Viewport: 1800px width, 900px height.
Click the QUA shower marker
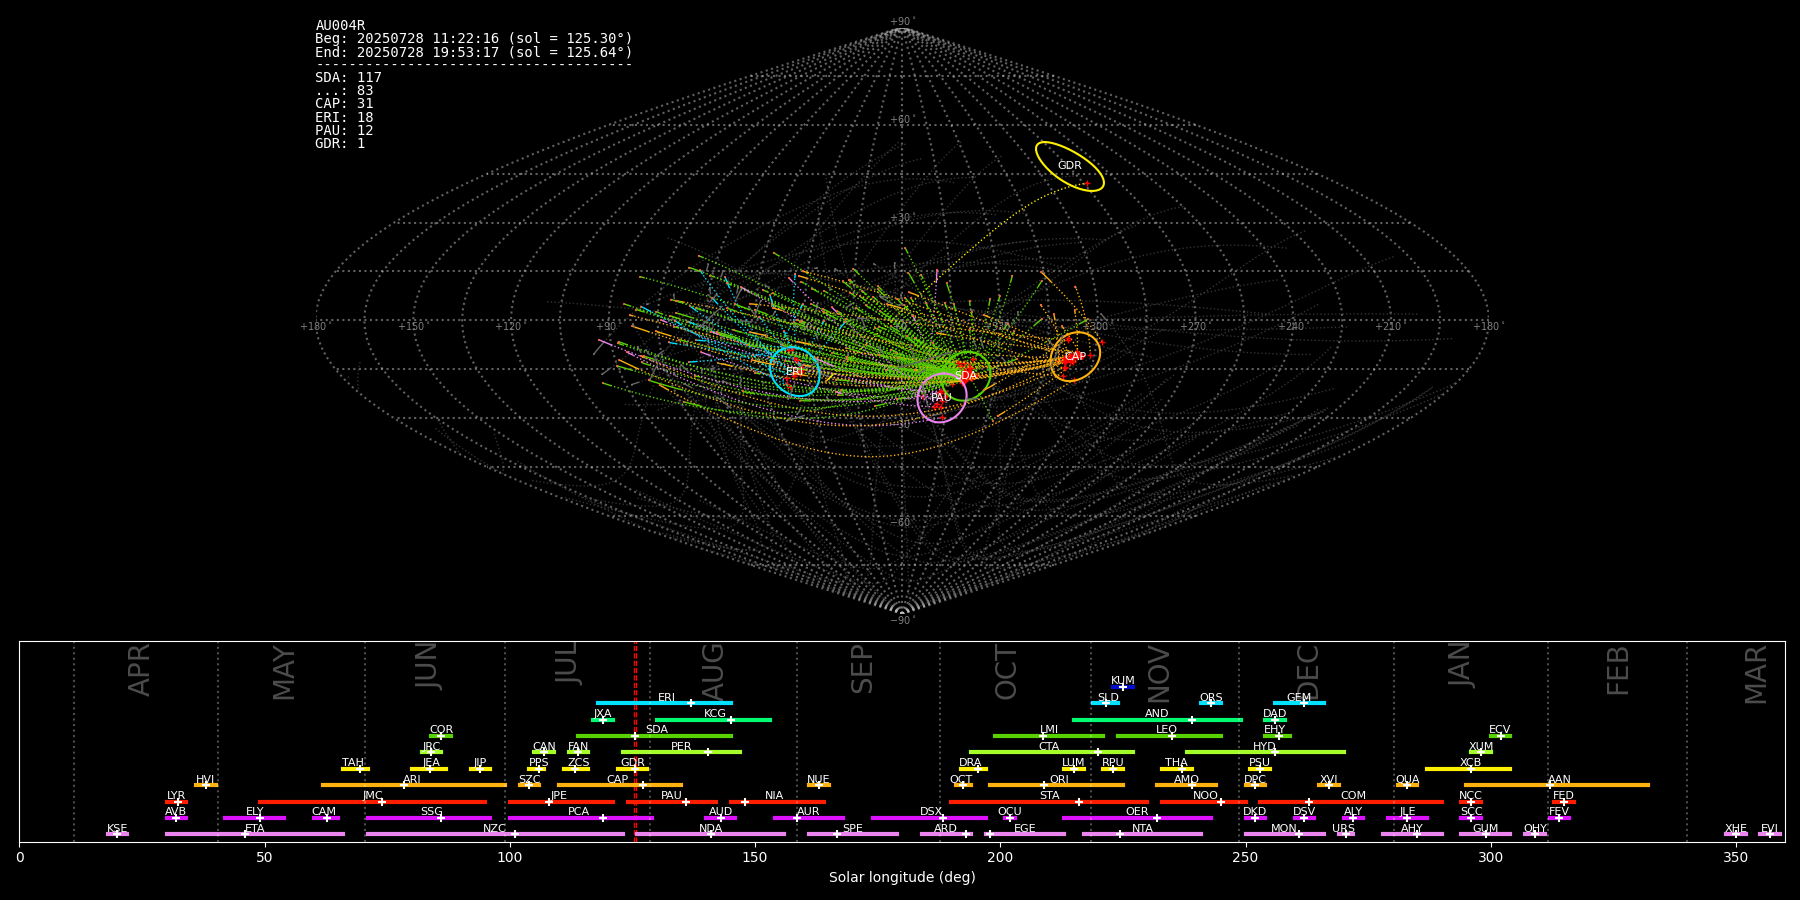point(1407,785)
